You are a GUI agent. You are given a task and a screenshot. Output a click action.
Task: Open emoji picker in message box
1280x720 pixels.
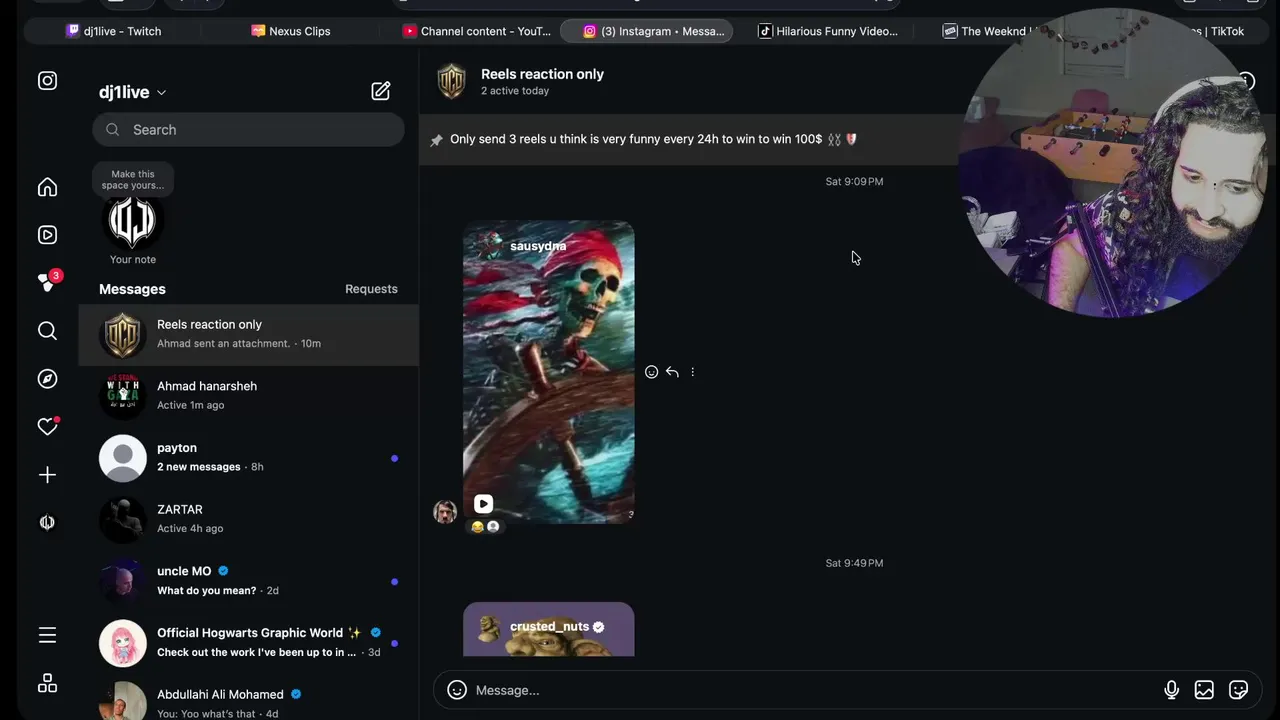click(x=457, y=690)
